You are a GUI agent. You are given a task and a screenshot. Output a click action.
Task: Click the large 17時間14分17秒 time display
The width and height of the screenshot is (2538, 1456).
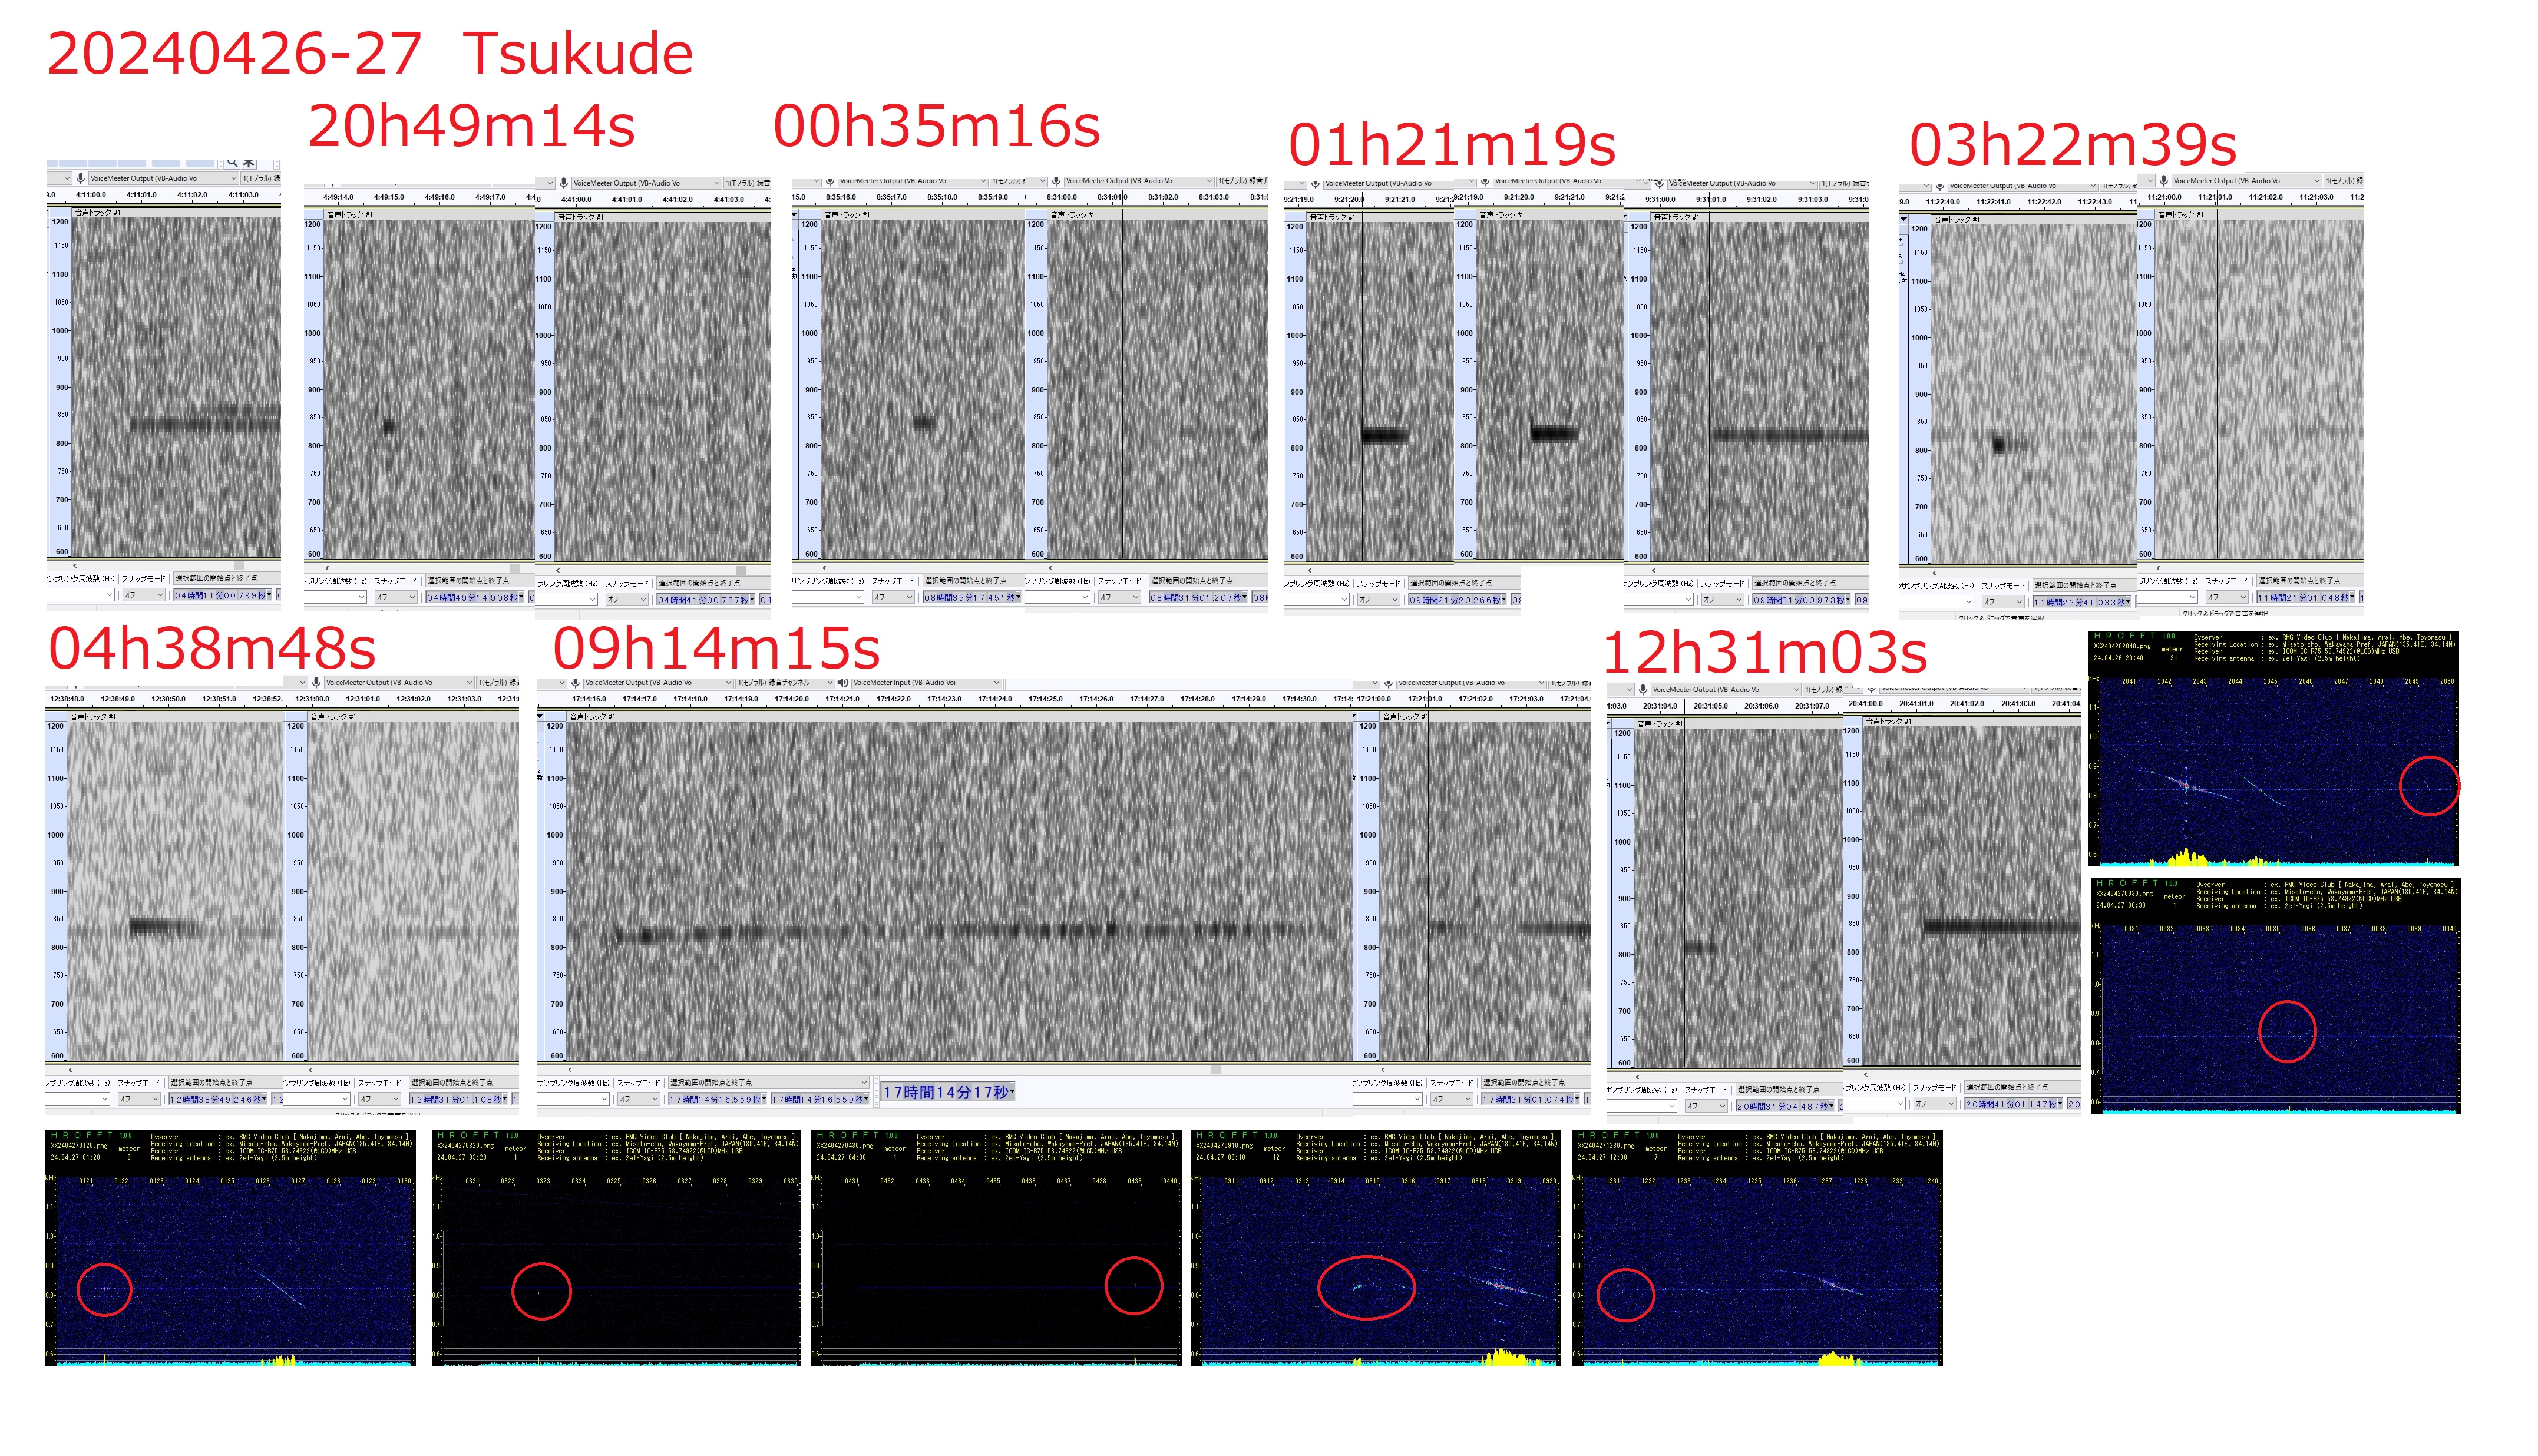click(x=947, y=1092)
